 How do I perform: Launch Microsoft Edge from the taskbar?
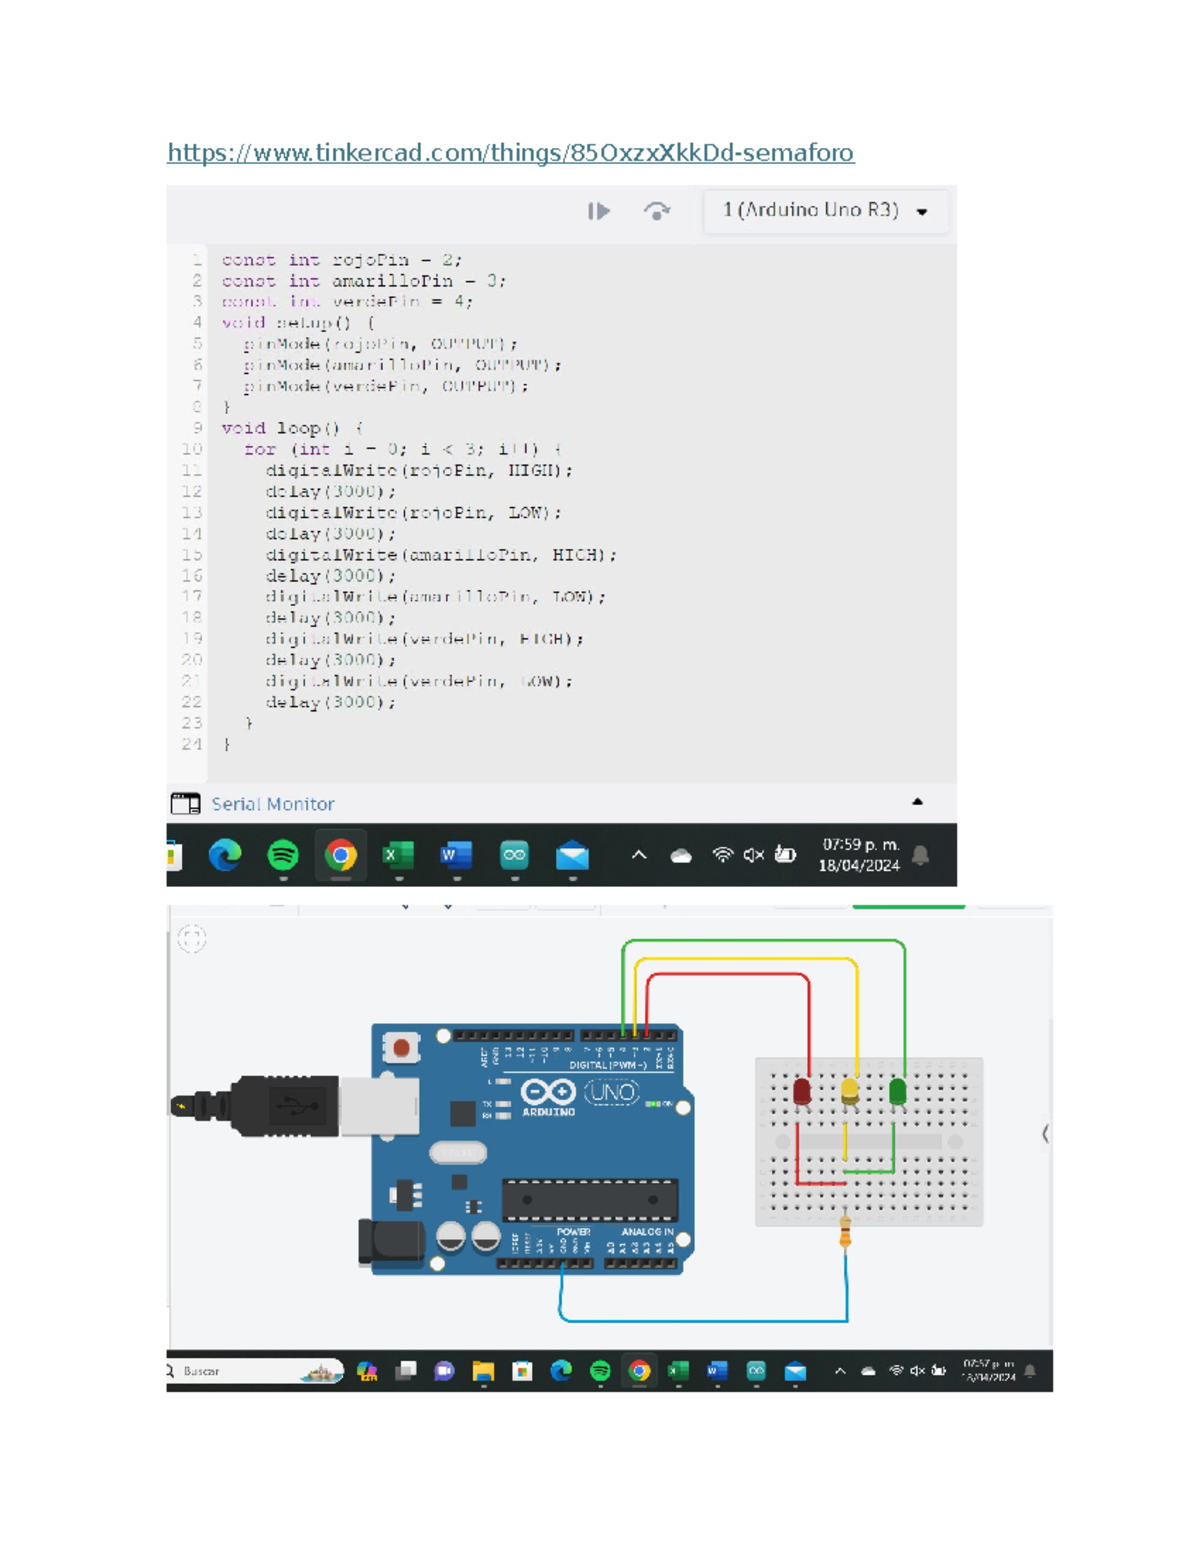pos(226,855)
